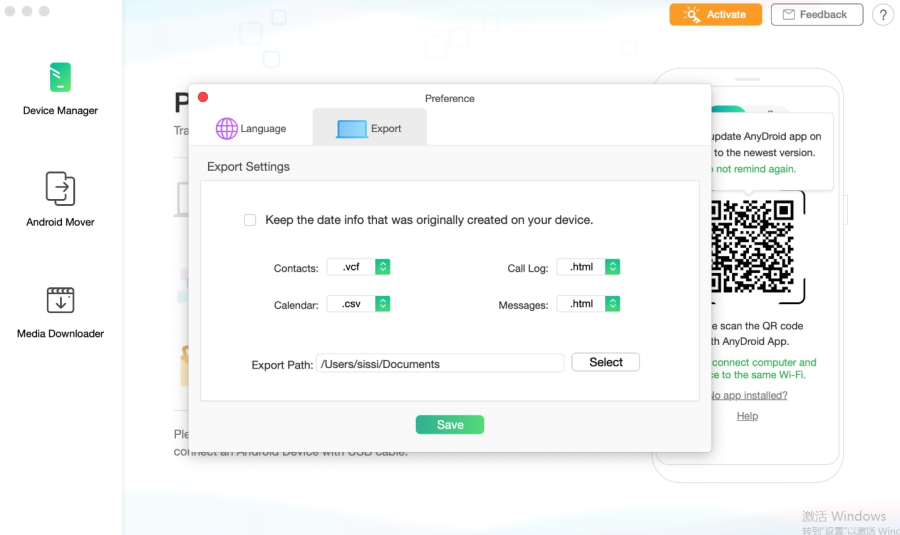Image resolution: width=900 pixels, height=535 pixels.
Task: Click the orange Activate button
Action: 716,14
